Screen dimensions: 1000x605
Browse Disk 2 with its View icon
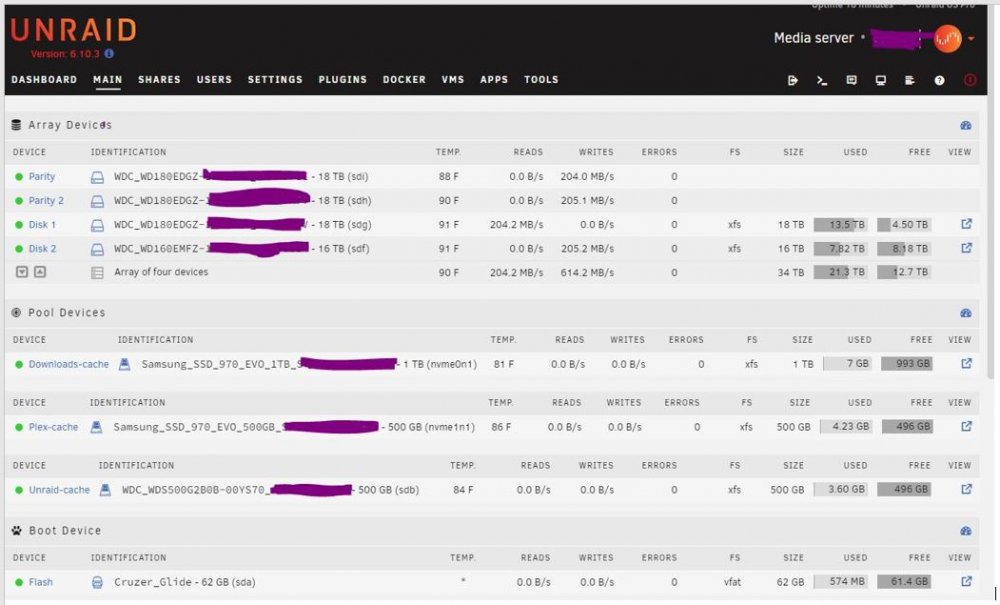tap(966, 248)
